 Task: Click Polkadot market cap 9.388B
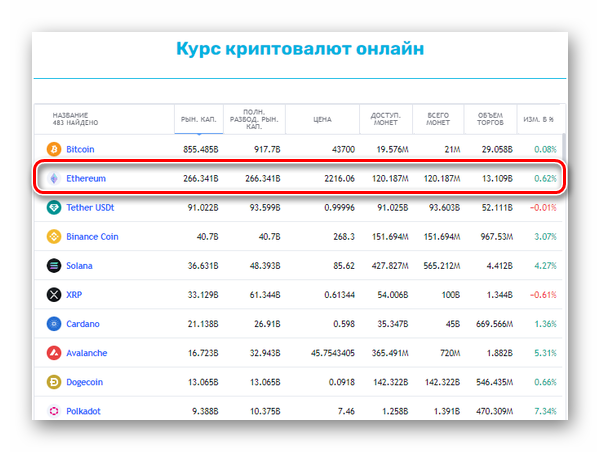pyautogui.click(x=205, y=411)
